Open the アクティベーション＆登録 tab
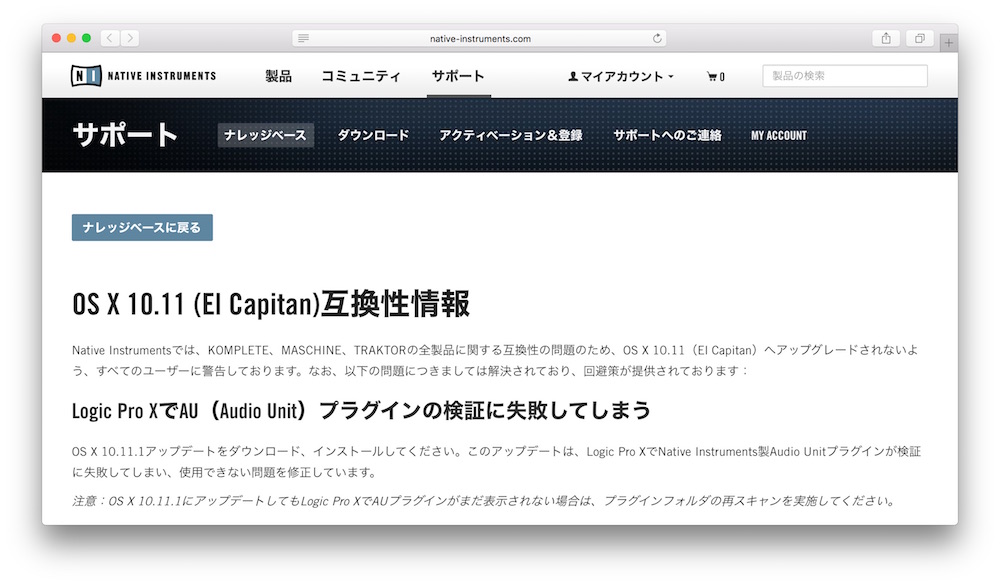Image resolution: width=1000 pixels, height=585 pixels. [511, 135]
